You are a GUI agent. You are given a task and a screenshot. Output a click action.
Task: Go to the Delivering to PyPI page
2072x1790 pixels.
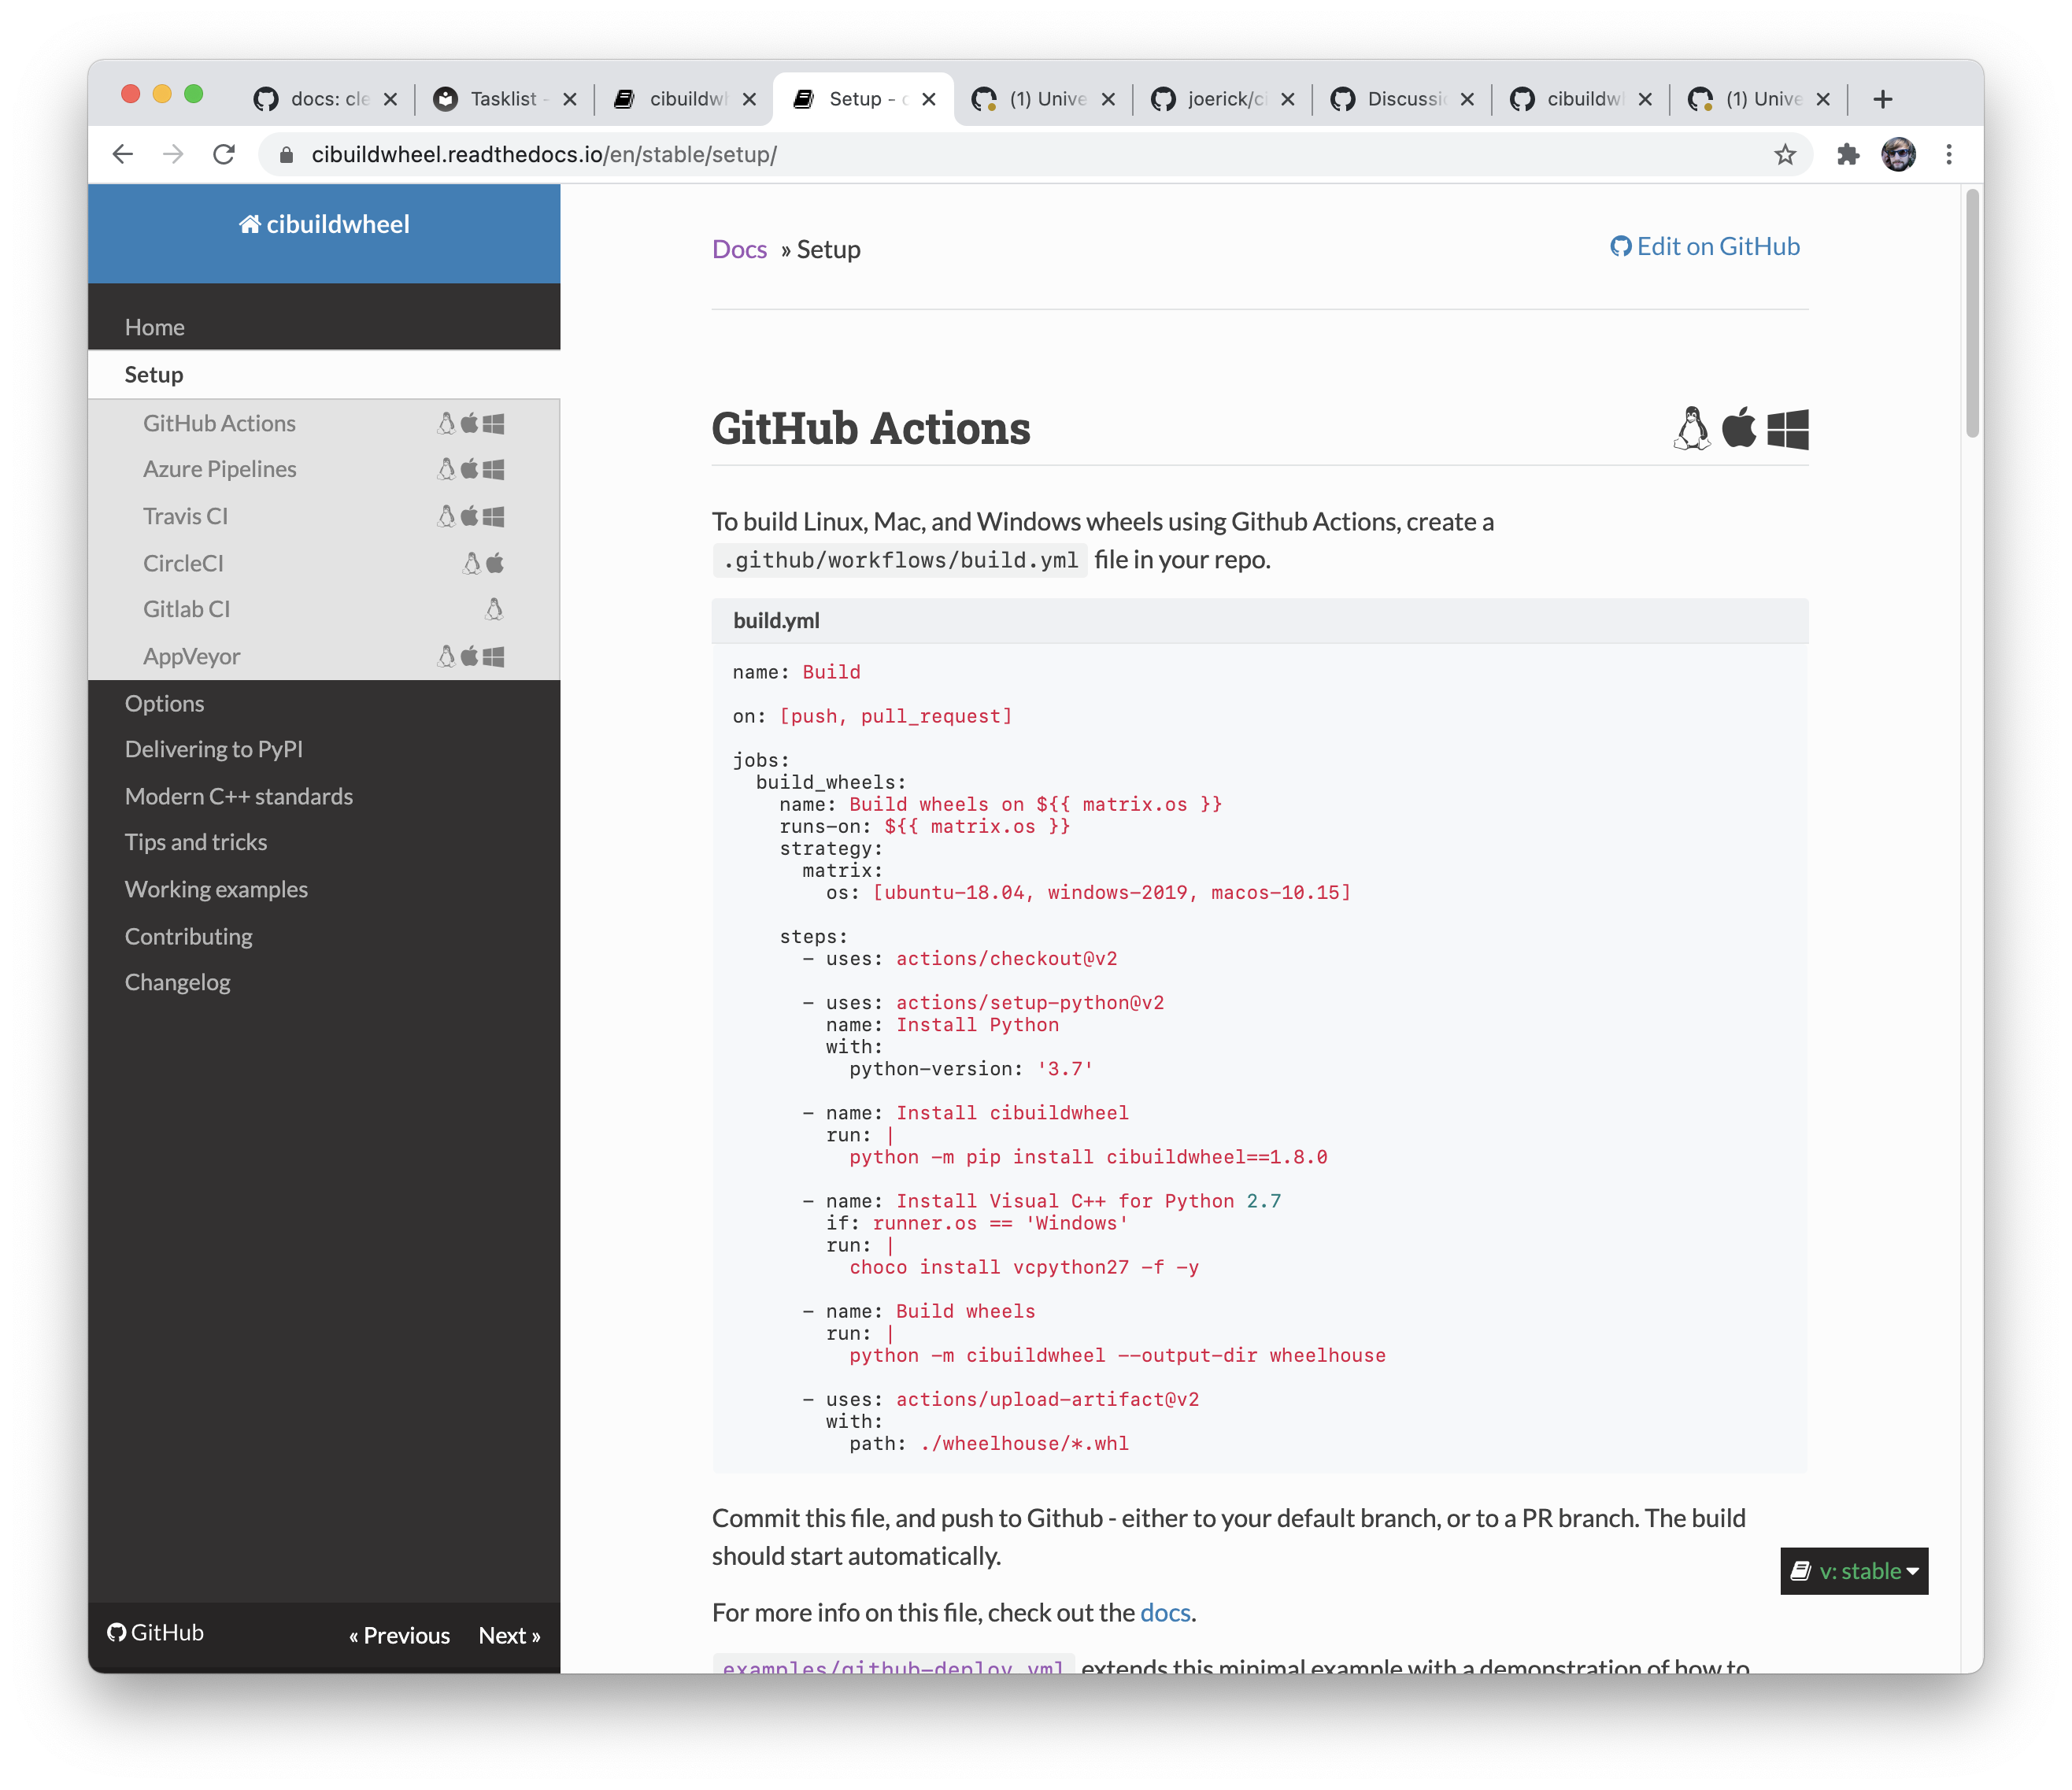click(213, 749)
